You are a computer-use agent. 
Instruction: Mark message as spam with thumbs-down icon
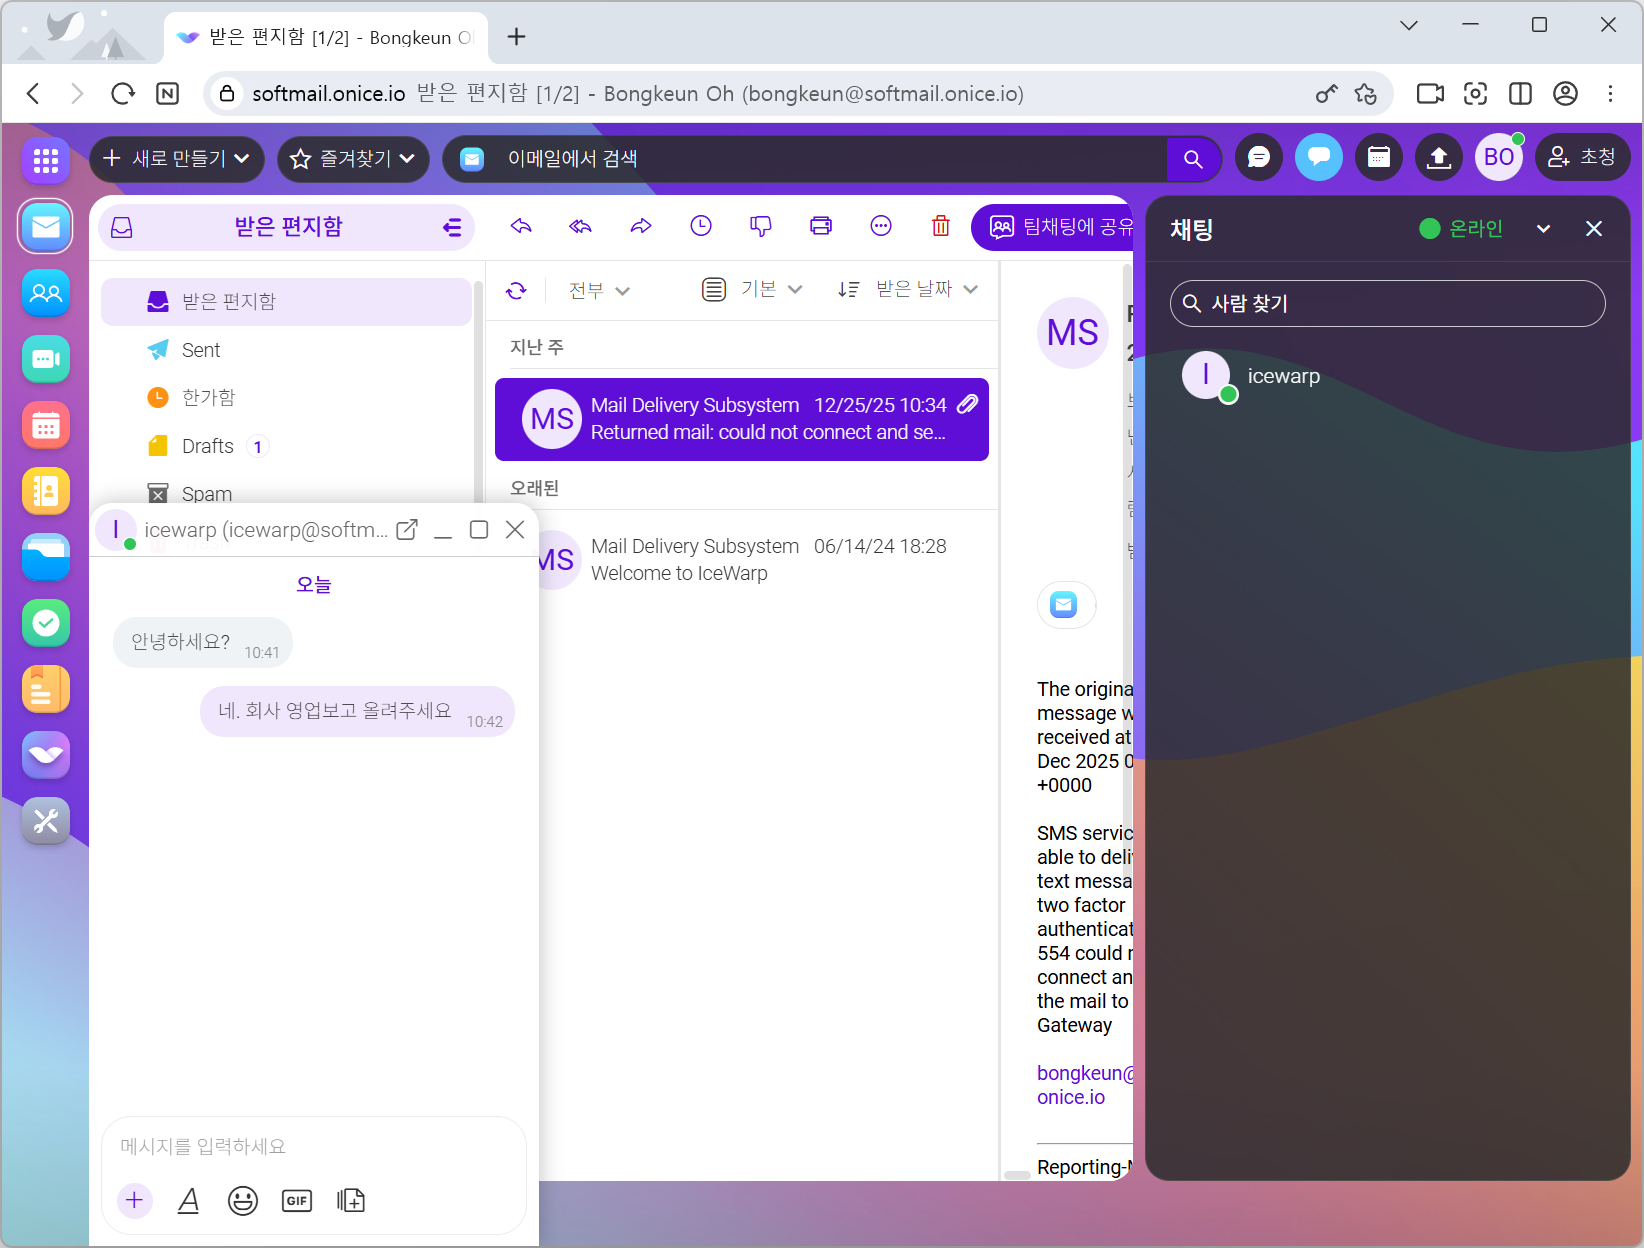tap(761, 226)
